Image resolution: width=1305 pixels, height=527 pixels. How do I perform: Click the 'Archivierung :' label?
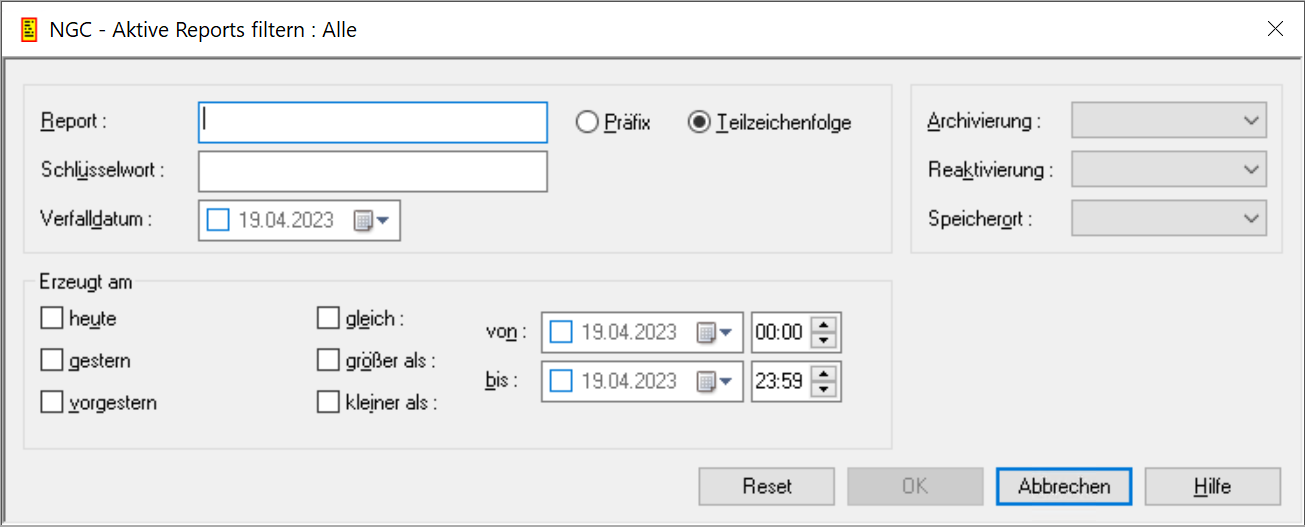click(984, 121)
